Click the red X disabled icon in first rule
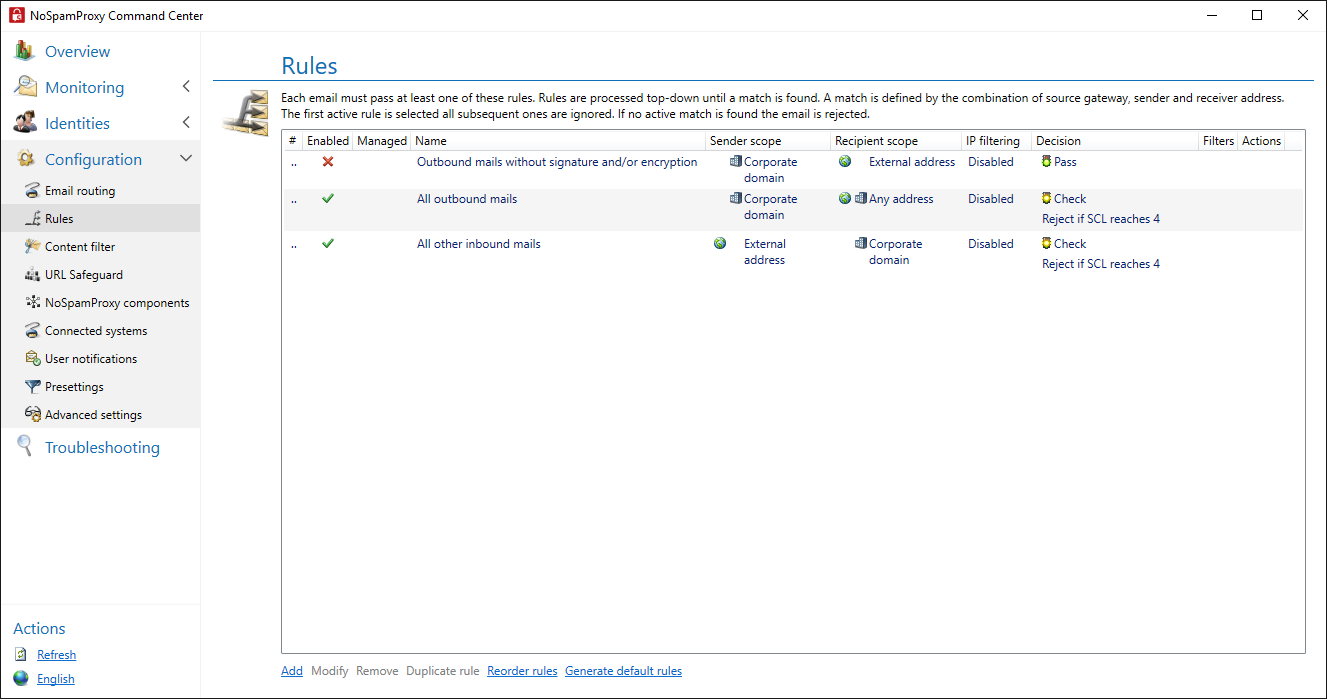Viewport: 1327px width, 699px height. pyautogui.click(x=327, y=162)
